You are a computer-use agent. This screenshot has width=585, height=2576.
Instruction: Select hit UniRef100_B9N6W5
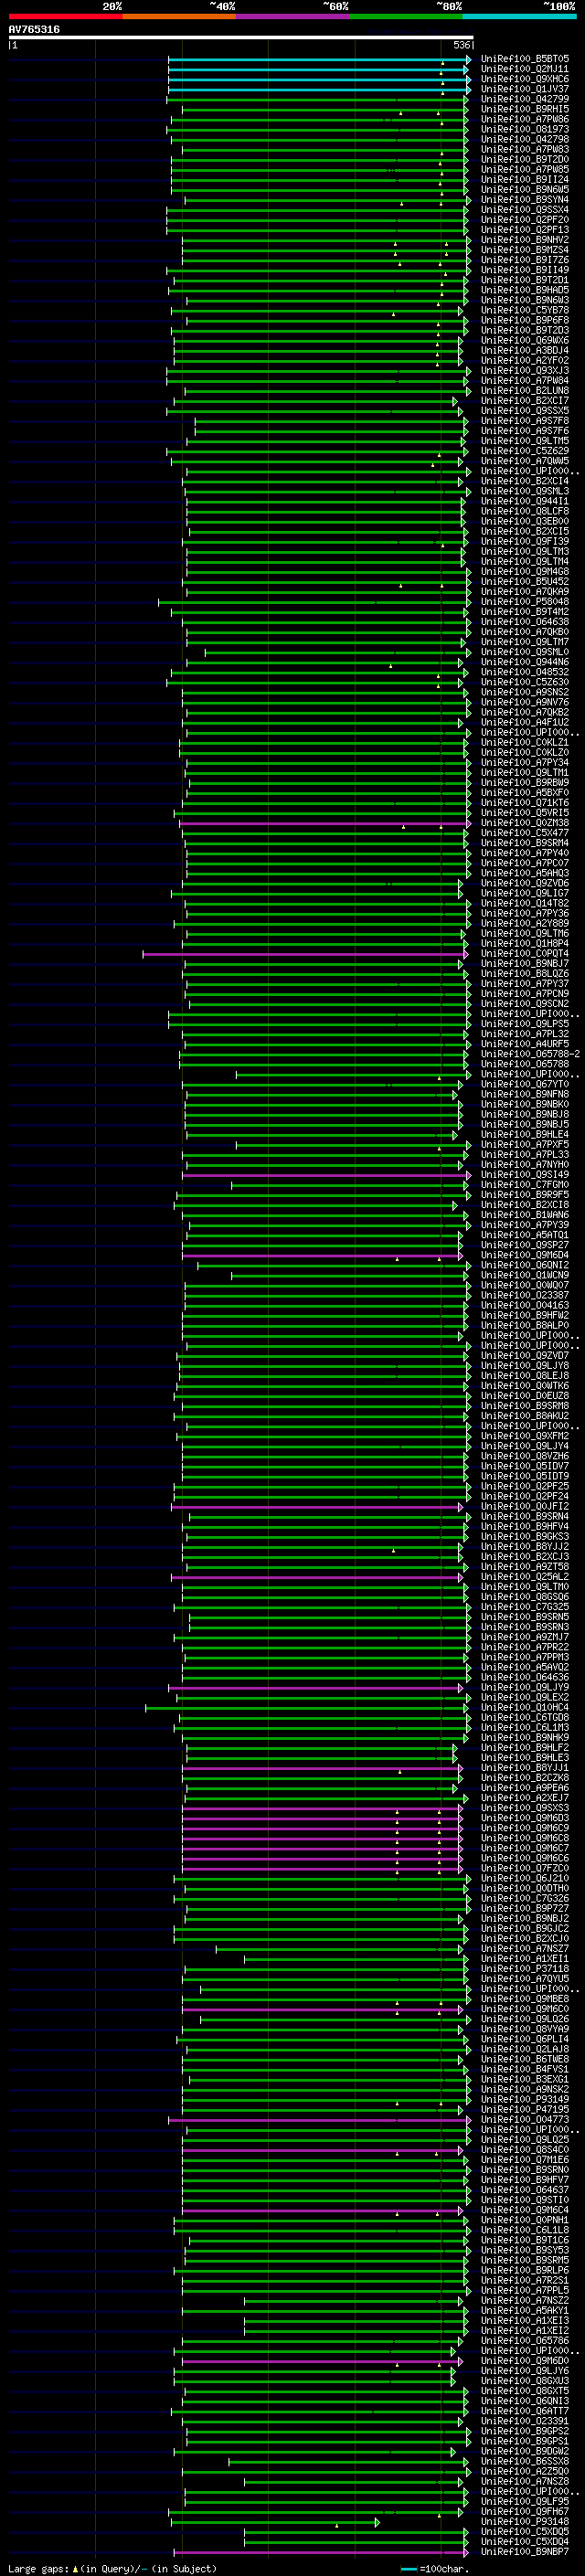pyautogui.click(x=525, y=190)
